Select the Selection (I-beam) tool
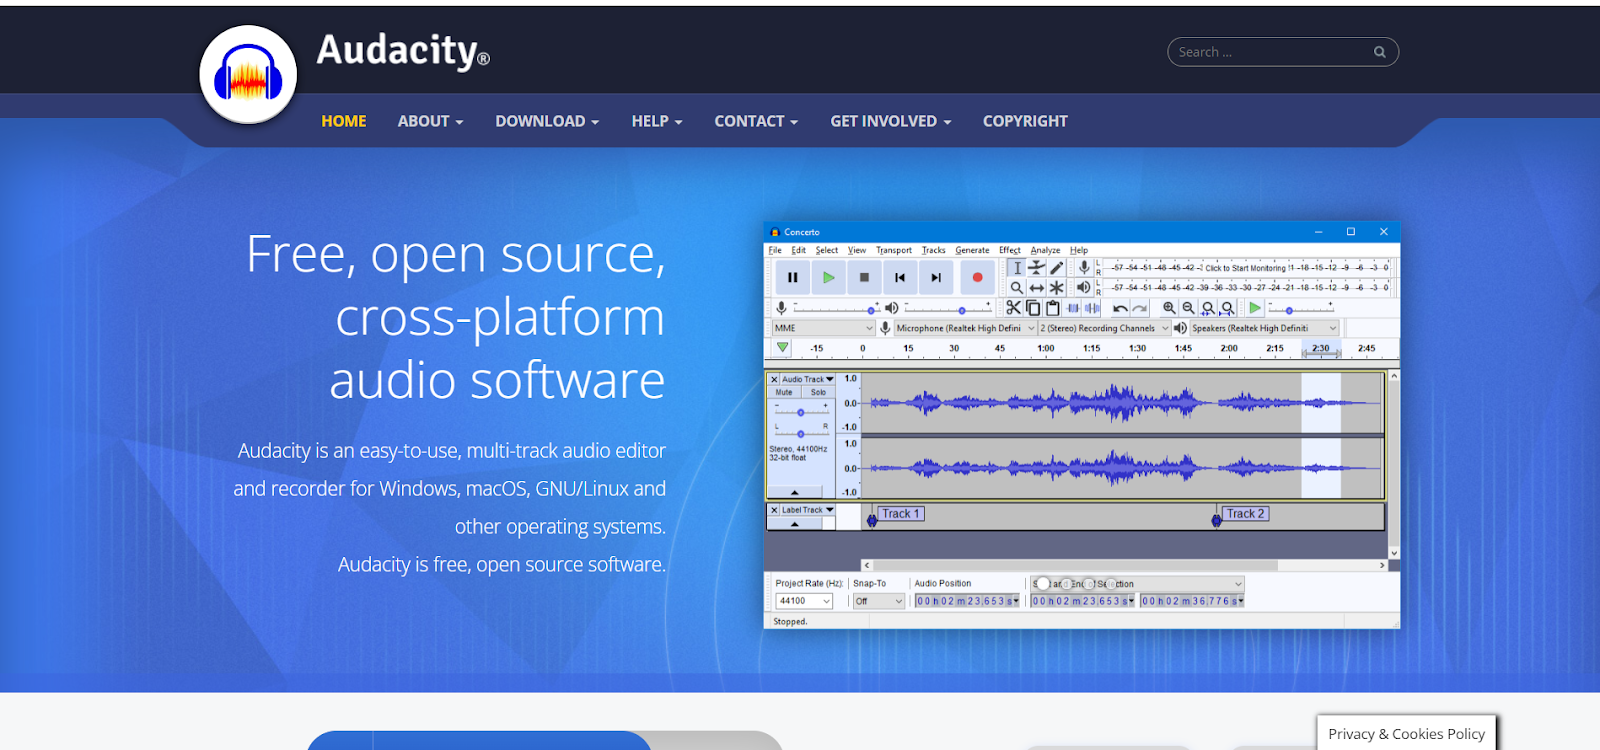The image size is (1600, 750). pyautogui.click(x=1017, y=268)
